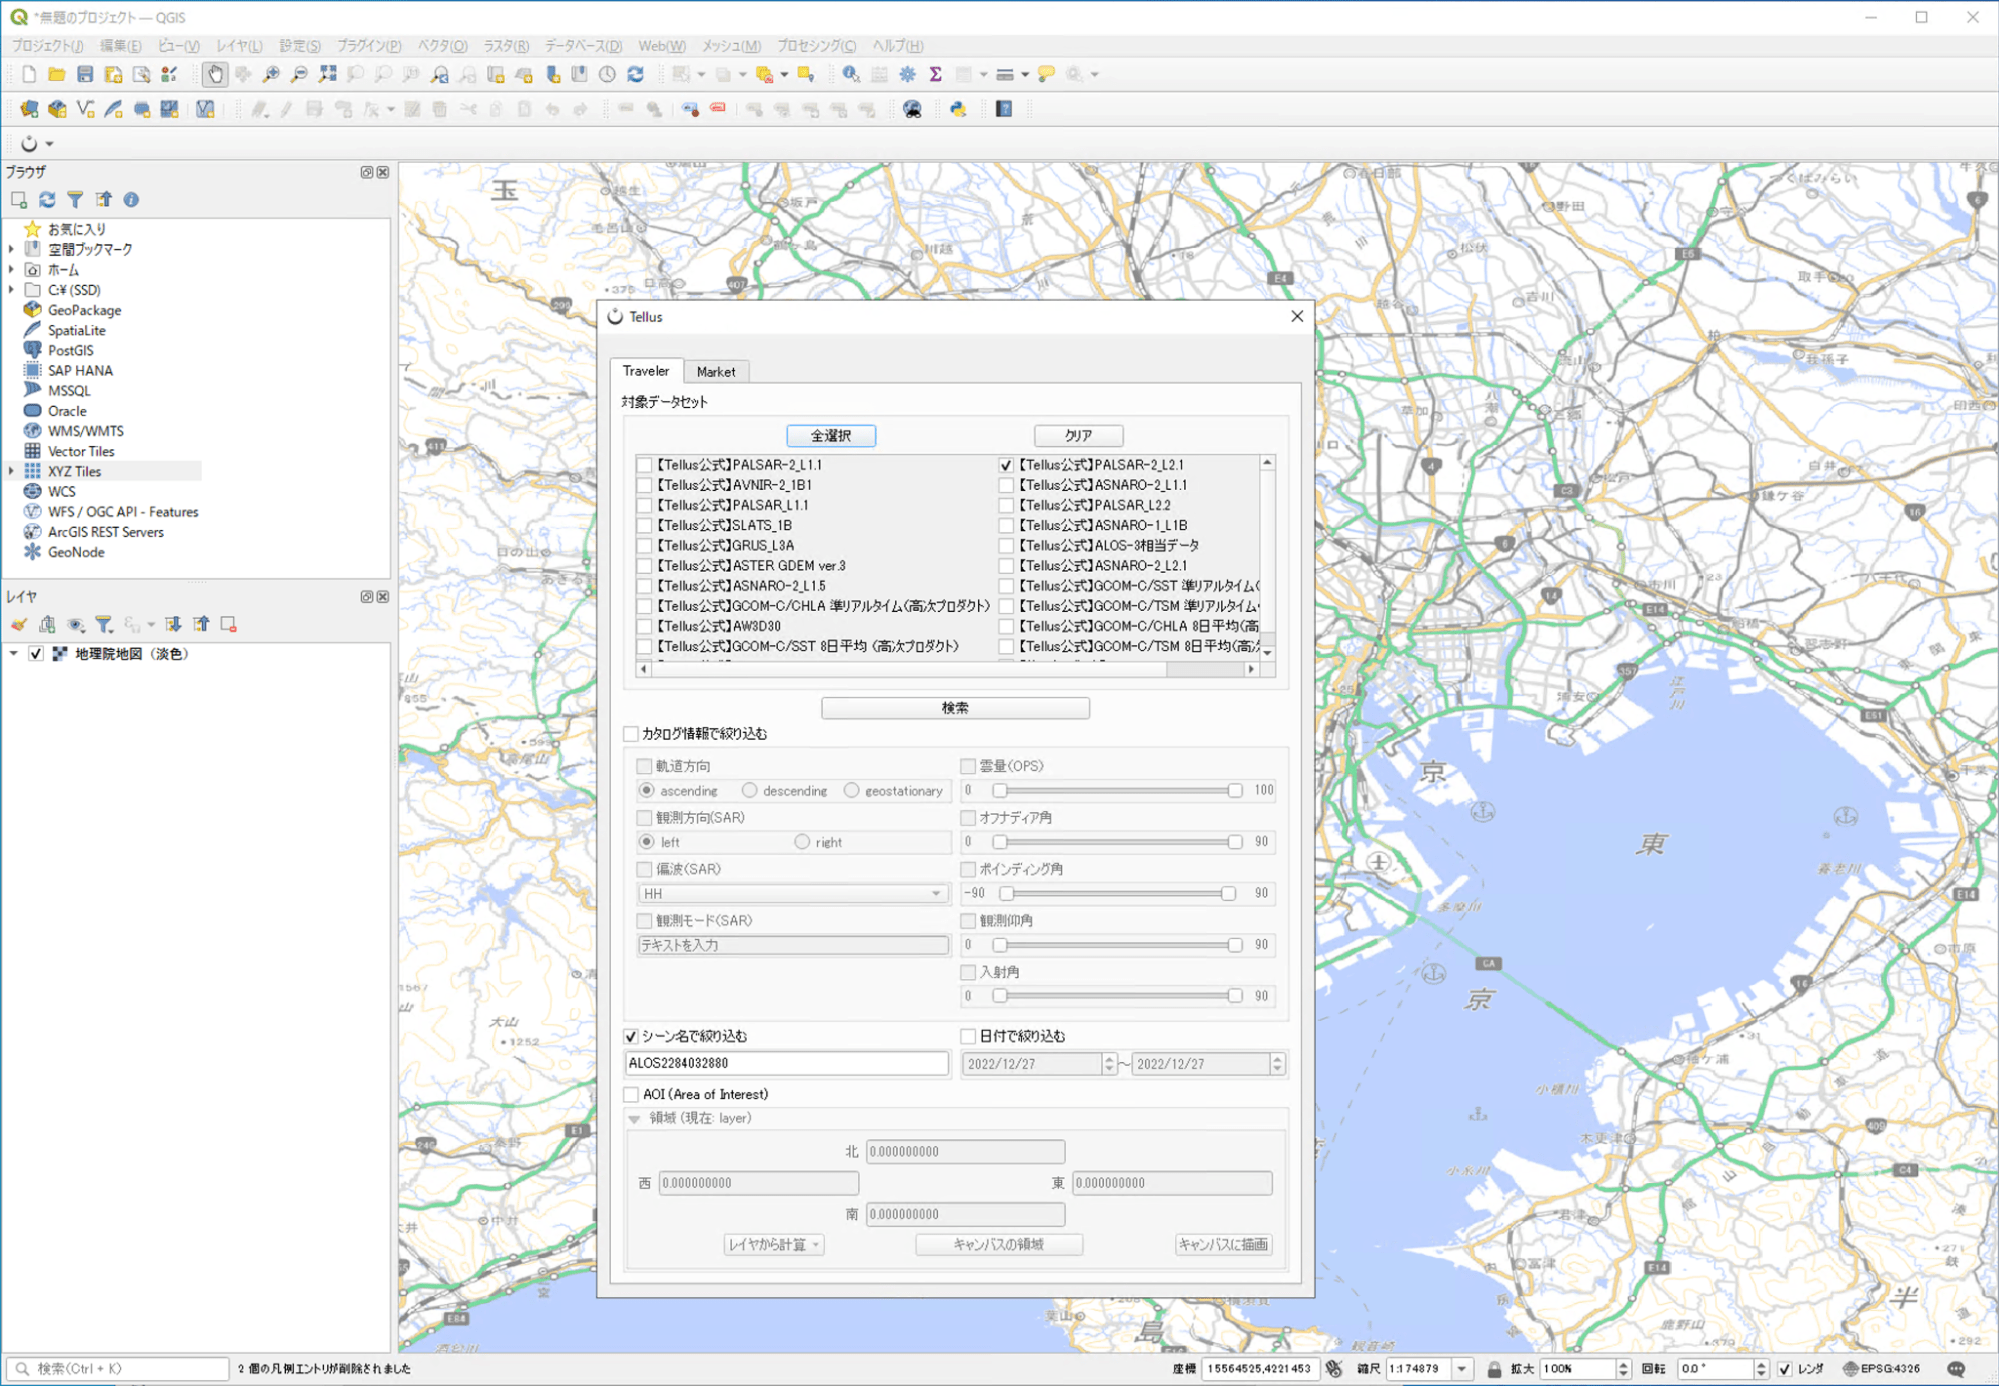Check the PALSAR-2_L1.1 dataset checkbox

[x=645, y=465]
